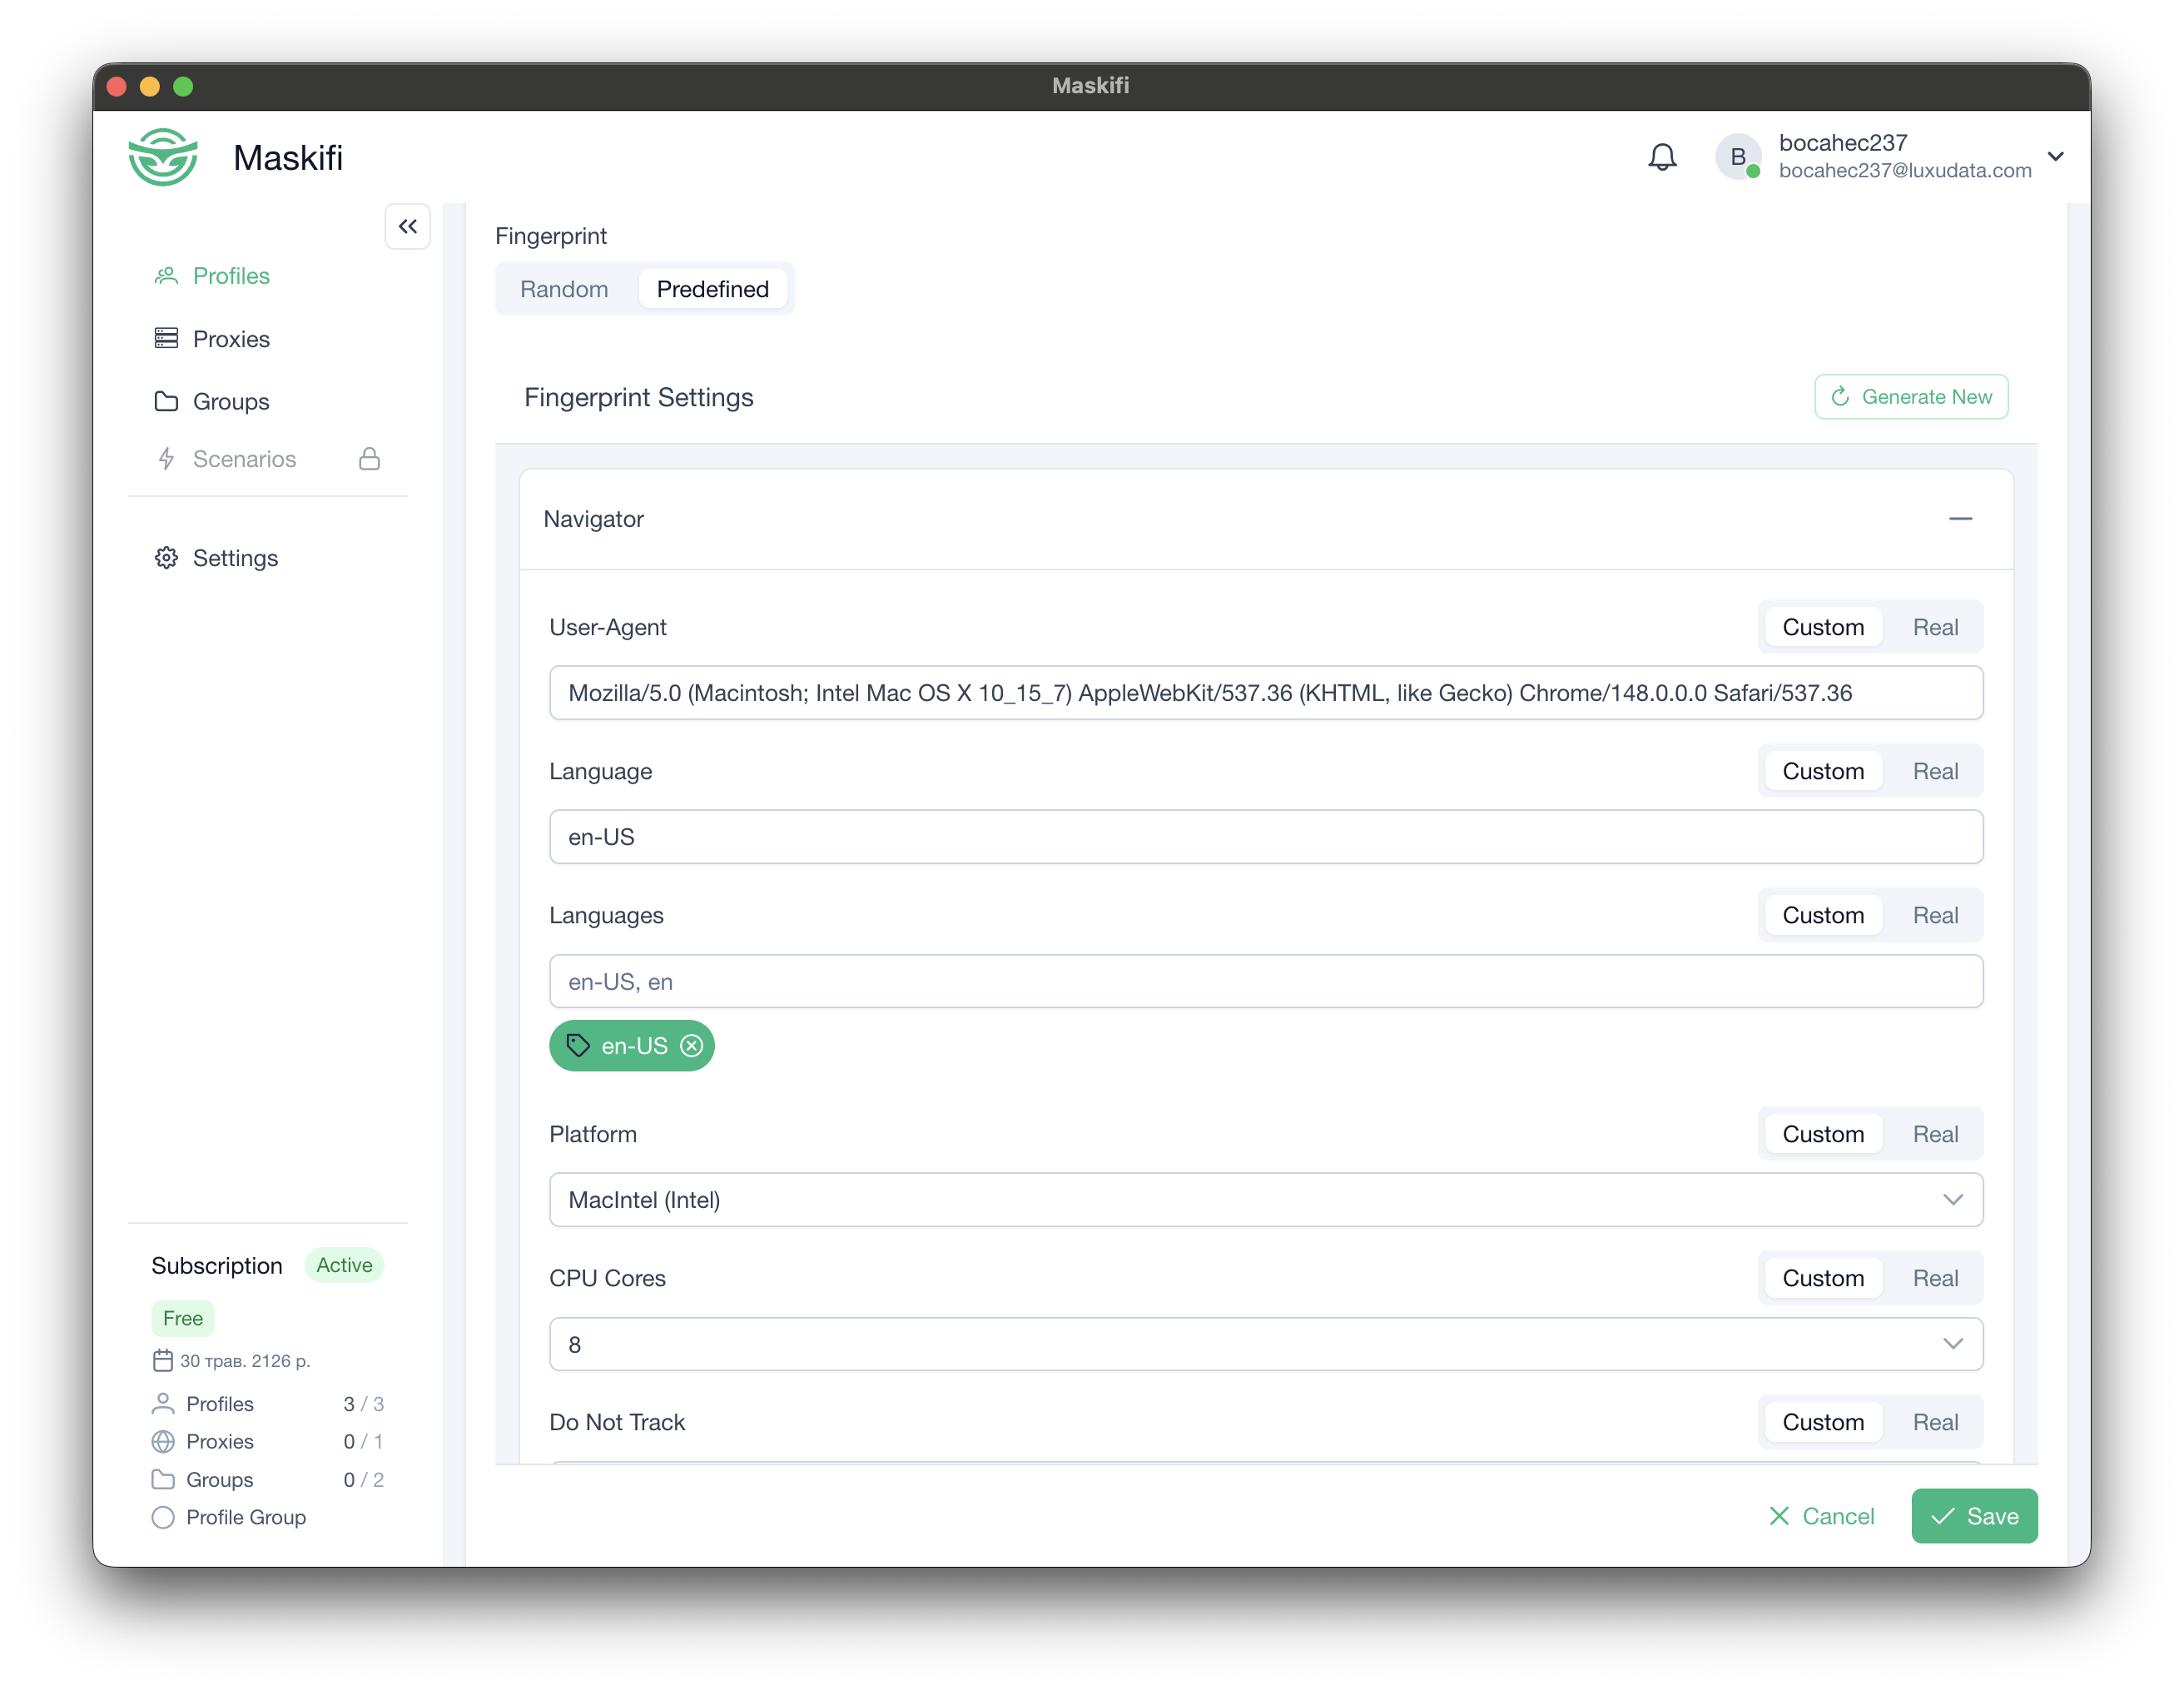This screenshot has width=2184, height=1690.
Task: Switch CPU Cores to Real
Action: (1935, 1278)
